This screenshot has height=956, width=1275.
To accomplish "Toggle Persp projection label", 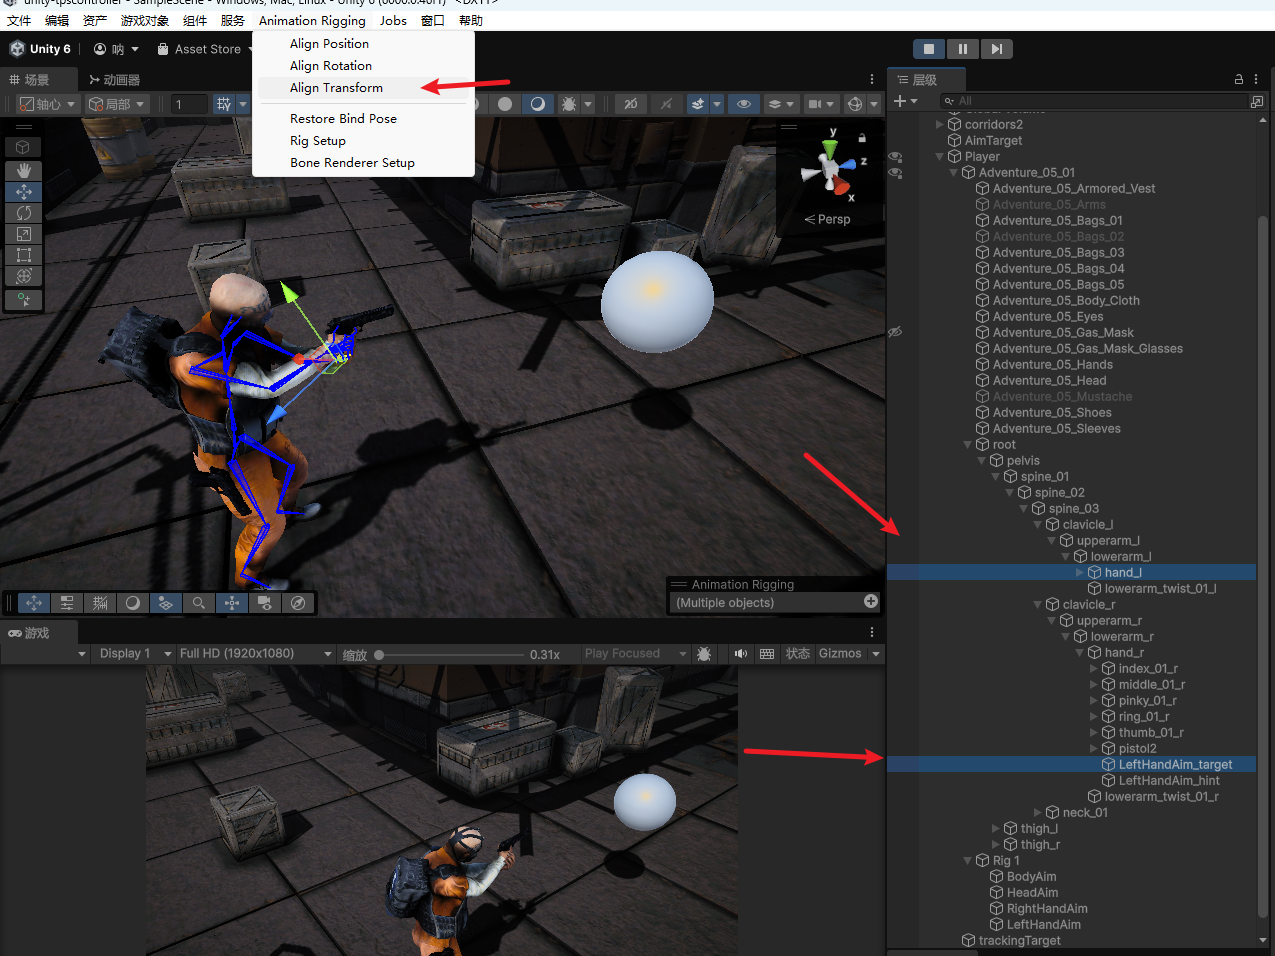I will pos(827,219).
